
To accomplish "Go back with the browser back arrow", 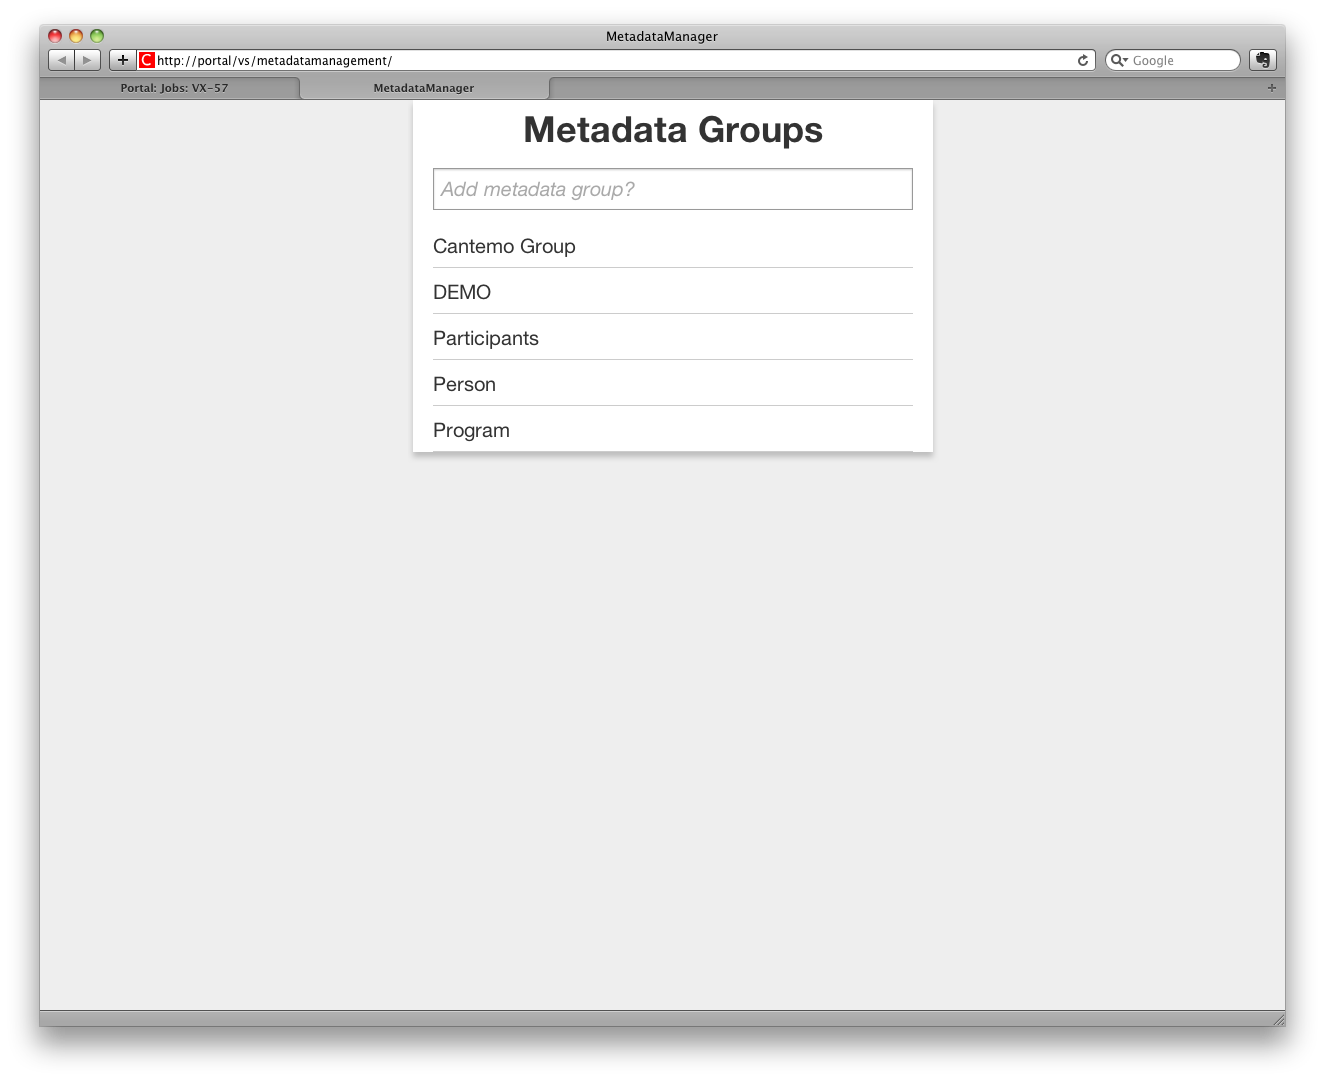I will tap(61, 60).
